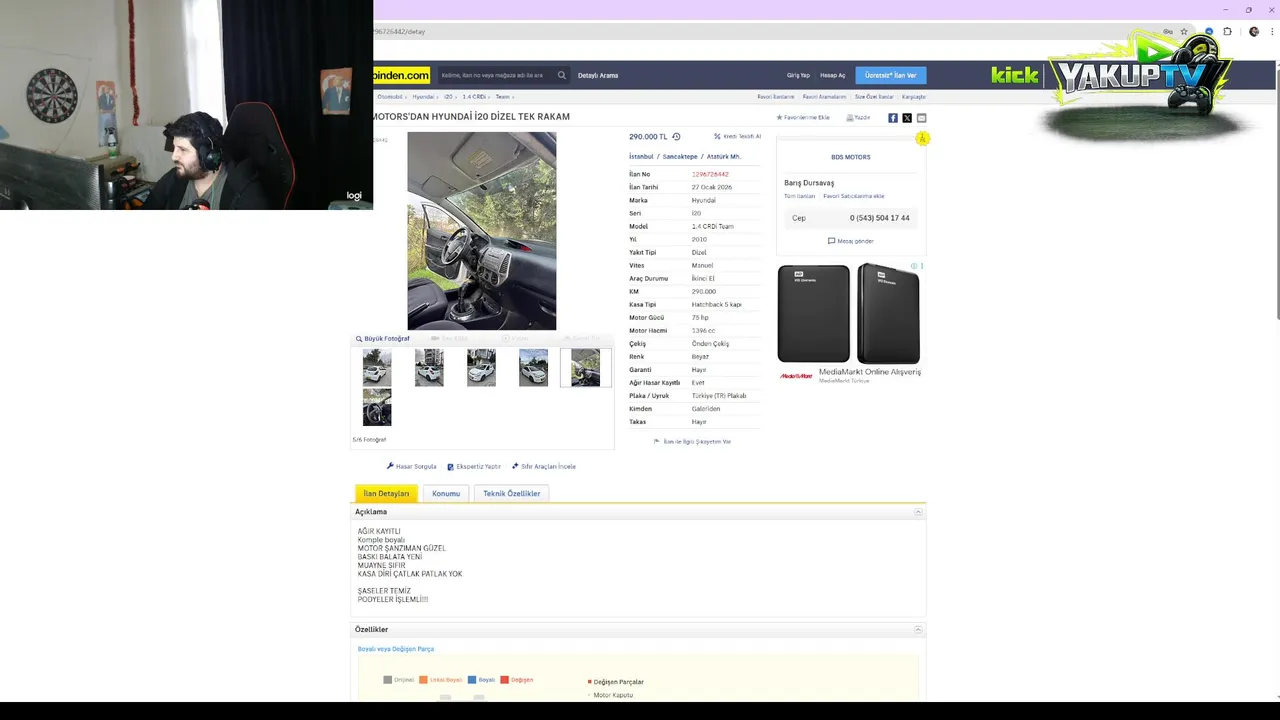Open Kredi Teklifi Al link

click(737, 137)
